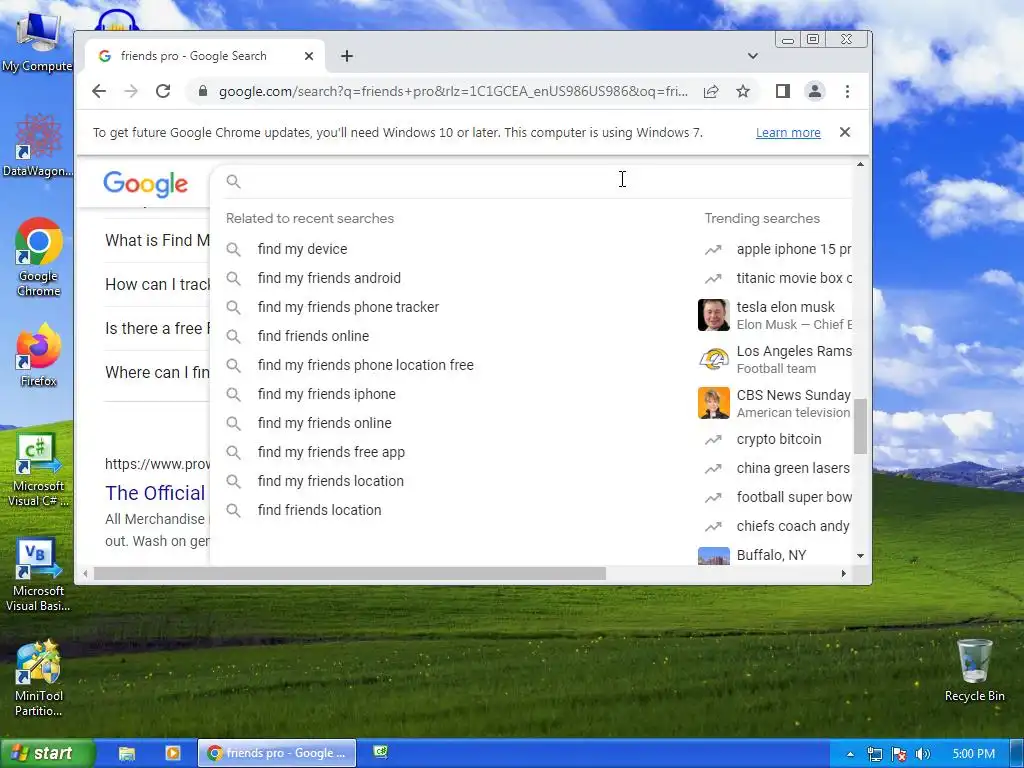Click the scroll down arrow of page

tap(860, 556)
